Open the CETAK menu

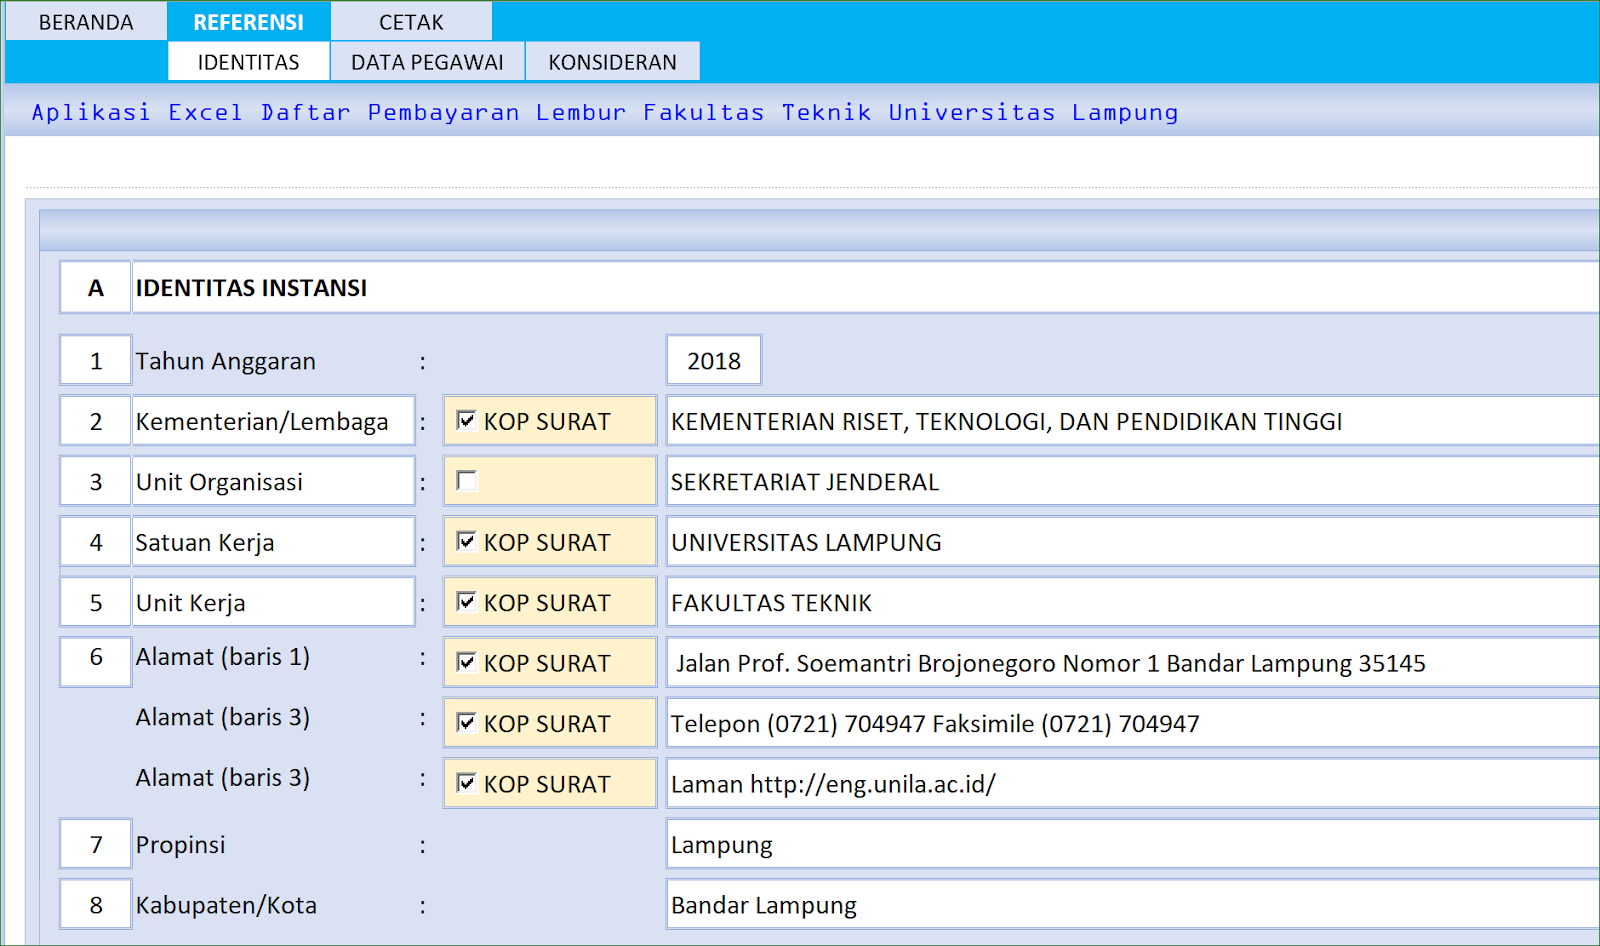413,20
